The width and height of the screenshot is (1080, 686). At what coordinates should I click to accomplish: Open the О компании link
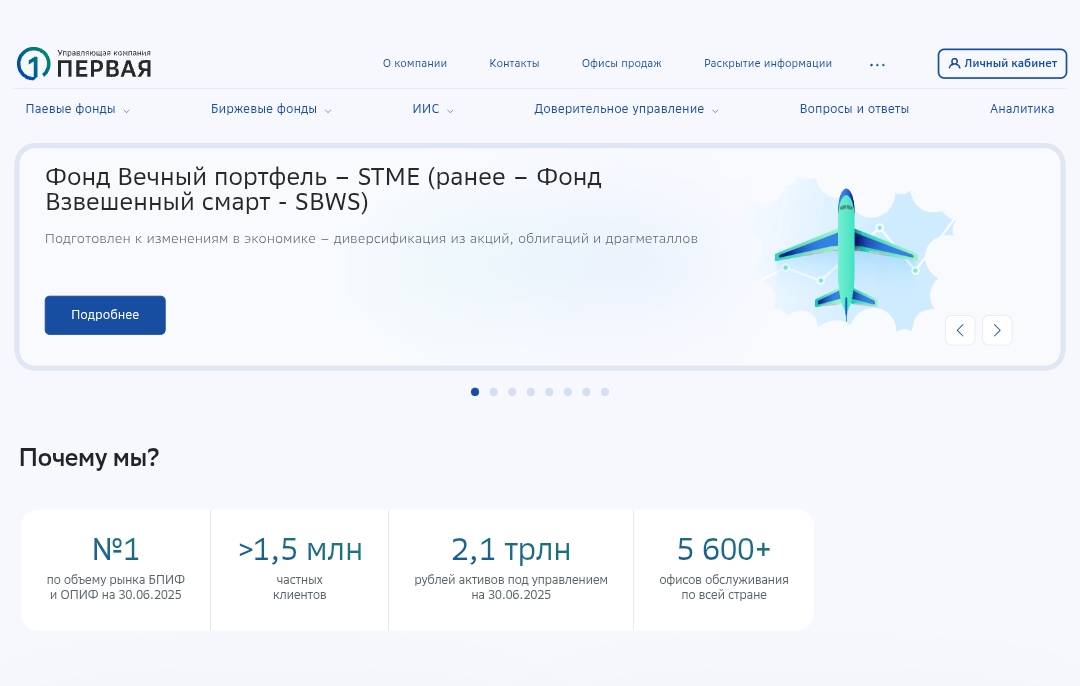pyautogui.click(x=415, y=64)
